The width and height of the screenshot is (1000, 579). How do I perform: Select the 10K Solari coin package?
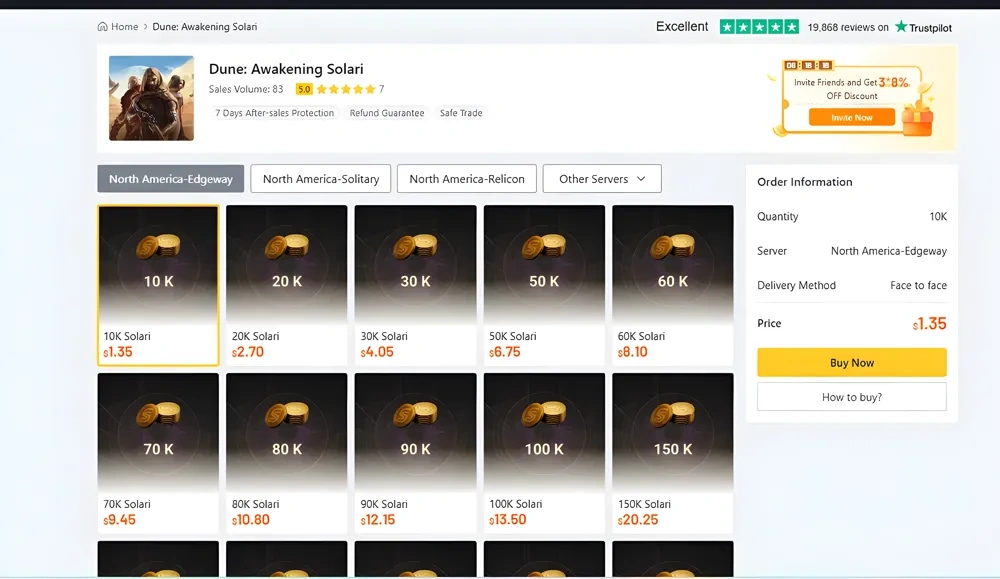[158, 285]
